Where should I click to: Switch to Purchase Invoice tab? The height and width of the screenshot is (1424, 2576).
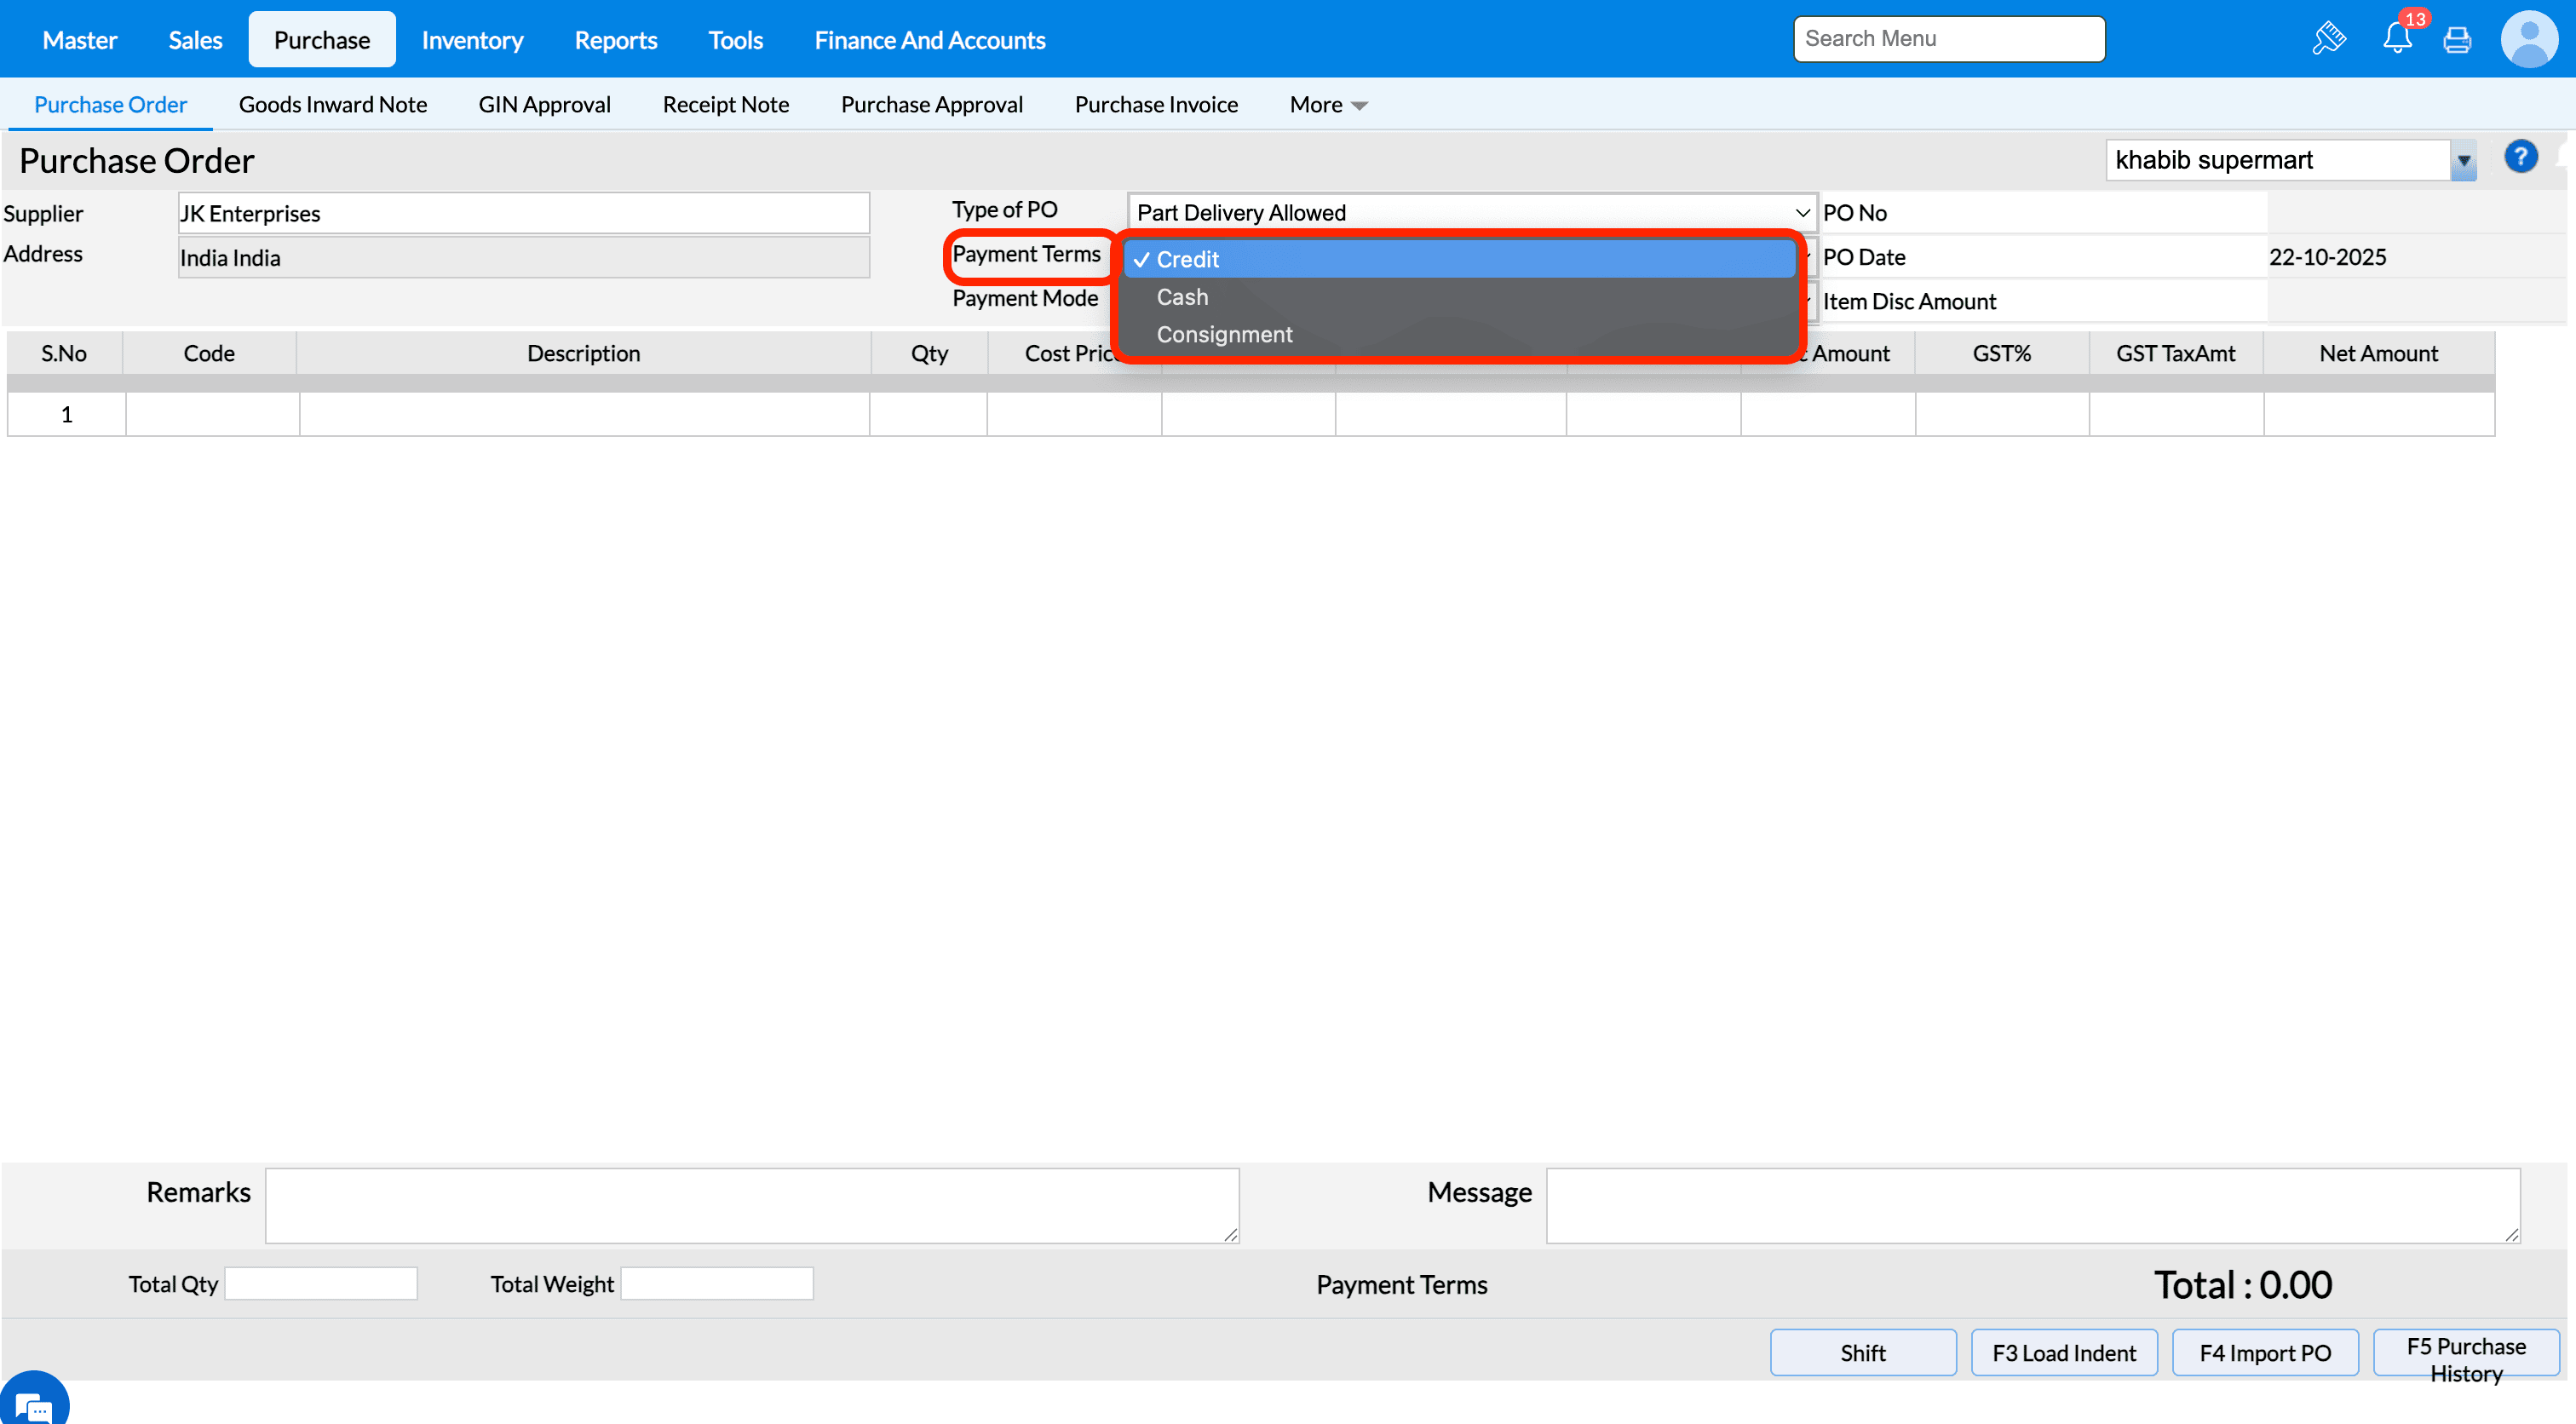[1156, 105]
